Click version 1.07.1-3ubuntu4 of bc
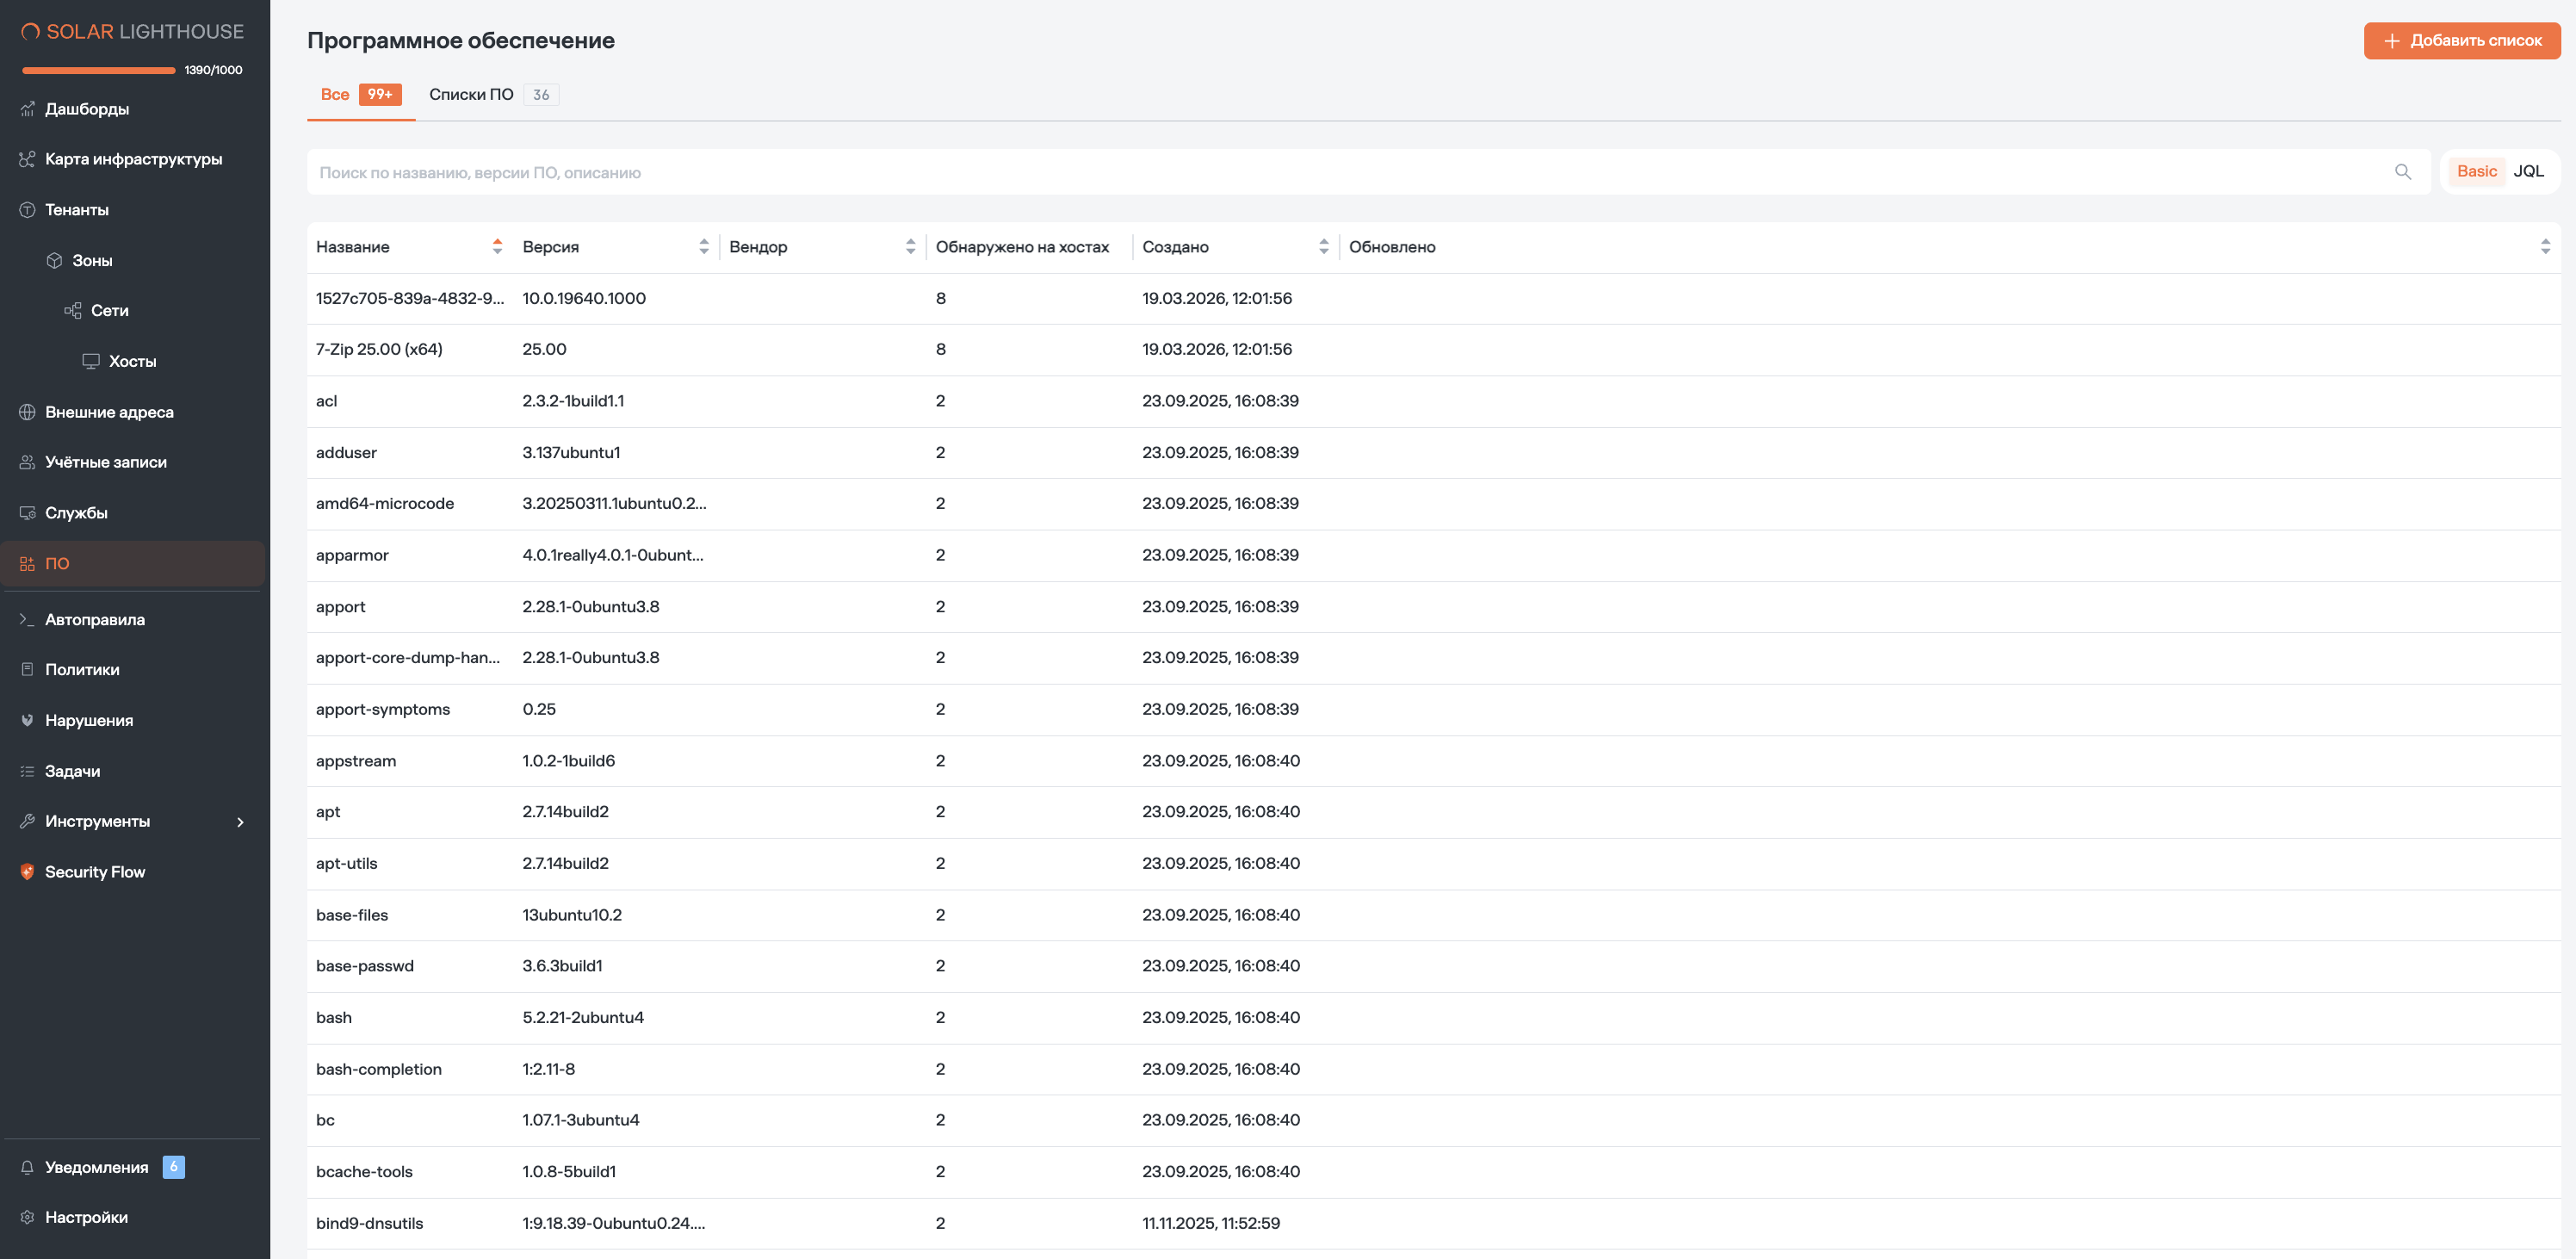 coord(581,1120)
